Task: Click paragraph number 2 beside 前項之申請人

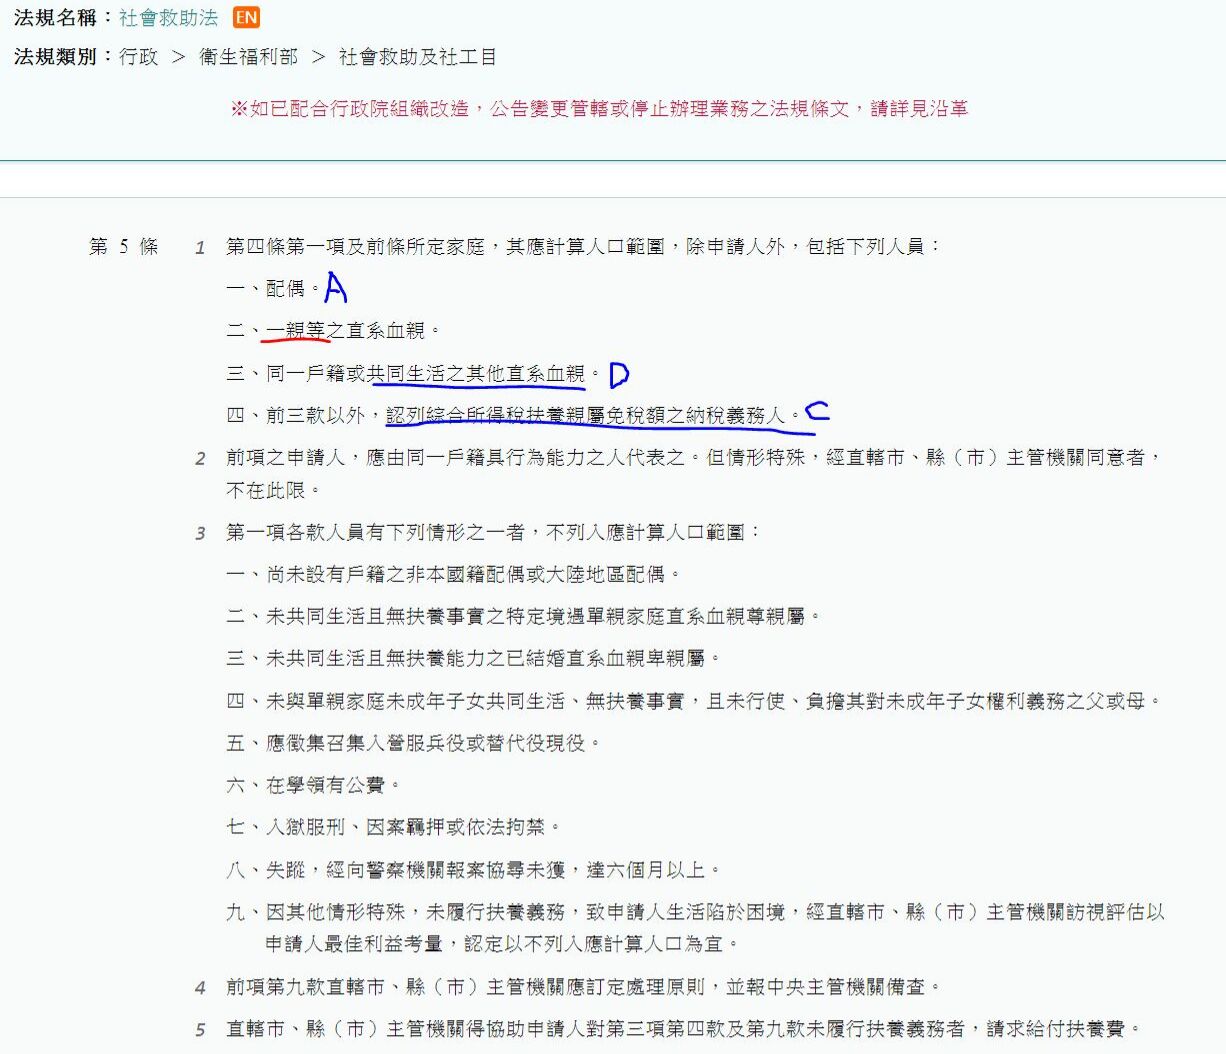Action: (200, 459)
